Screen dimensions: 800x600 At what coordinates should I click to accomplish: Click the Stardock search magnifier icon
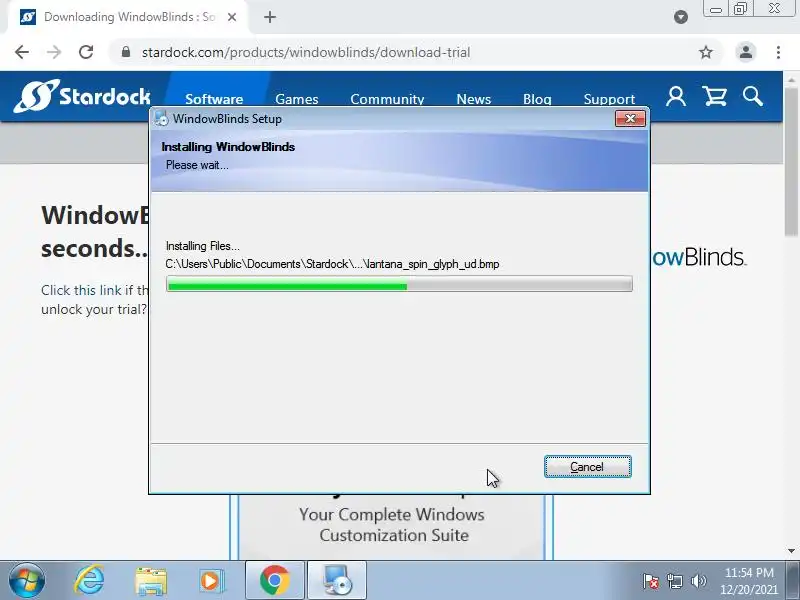(753, 96)
